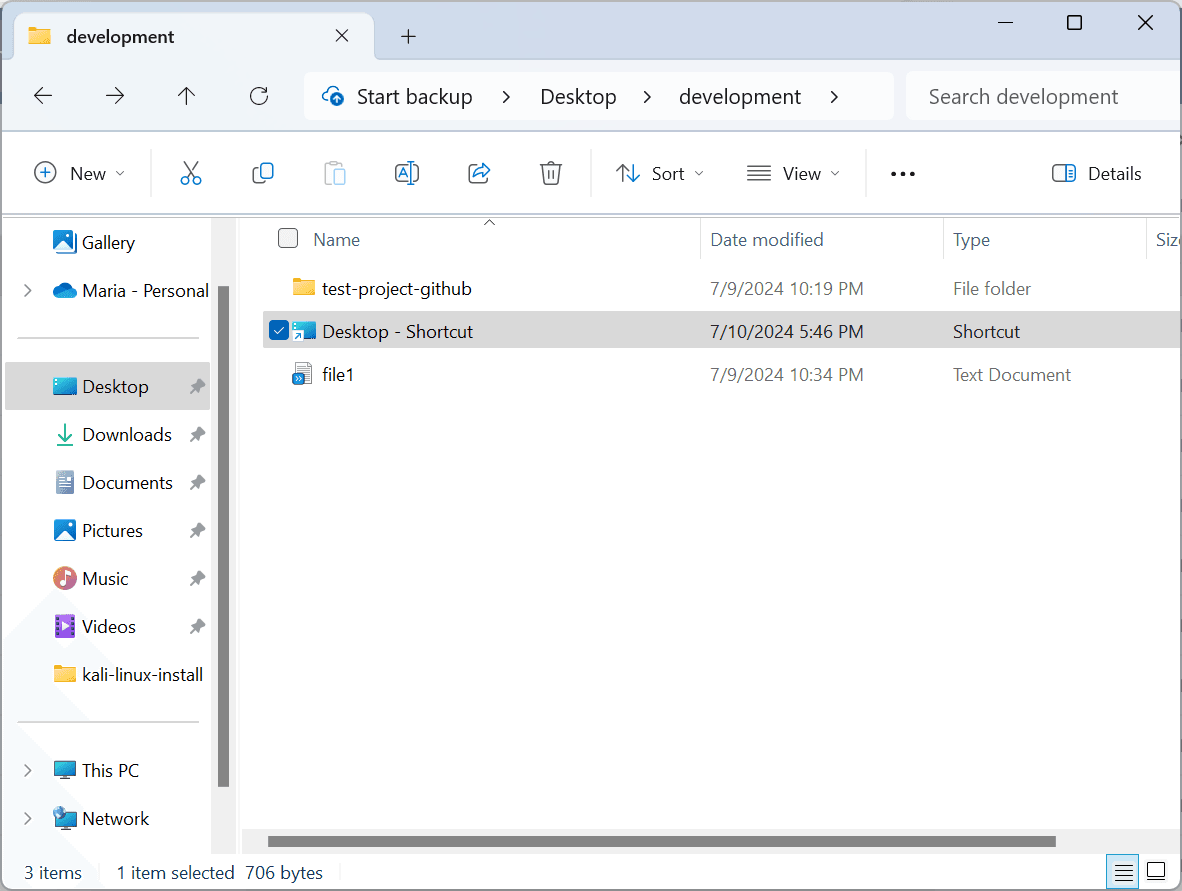1182x891 pixels.
Task: Unpin Downloads using its pin icon
Action: pyautogui.click(x=198, y=434)
